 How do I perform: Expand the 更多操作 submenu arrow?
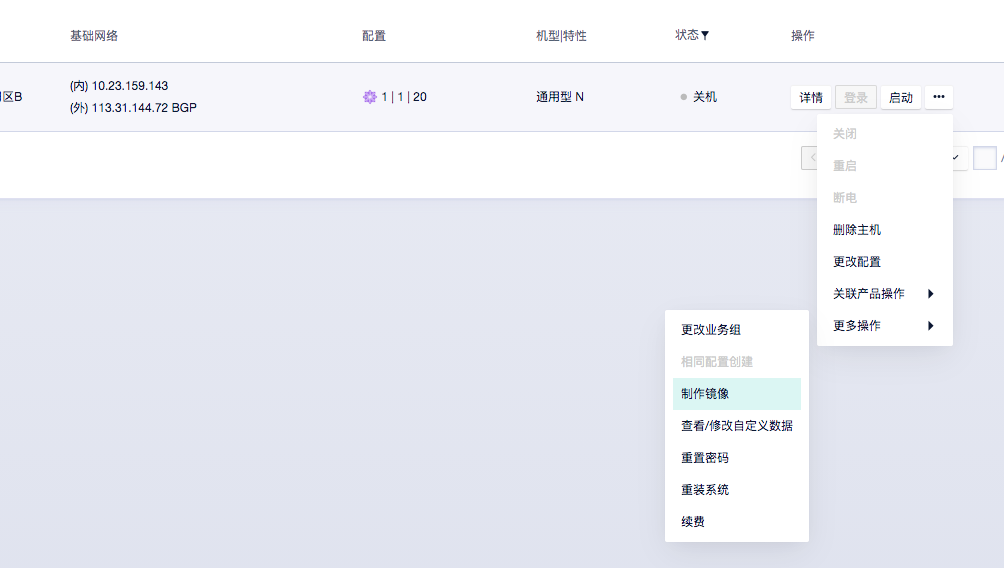(x=930, y=326)
